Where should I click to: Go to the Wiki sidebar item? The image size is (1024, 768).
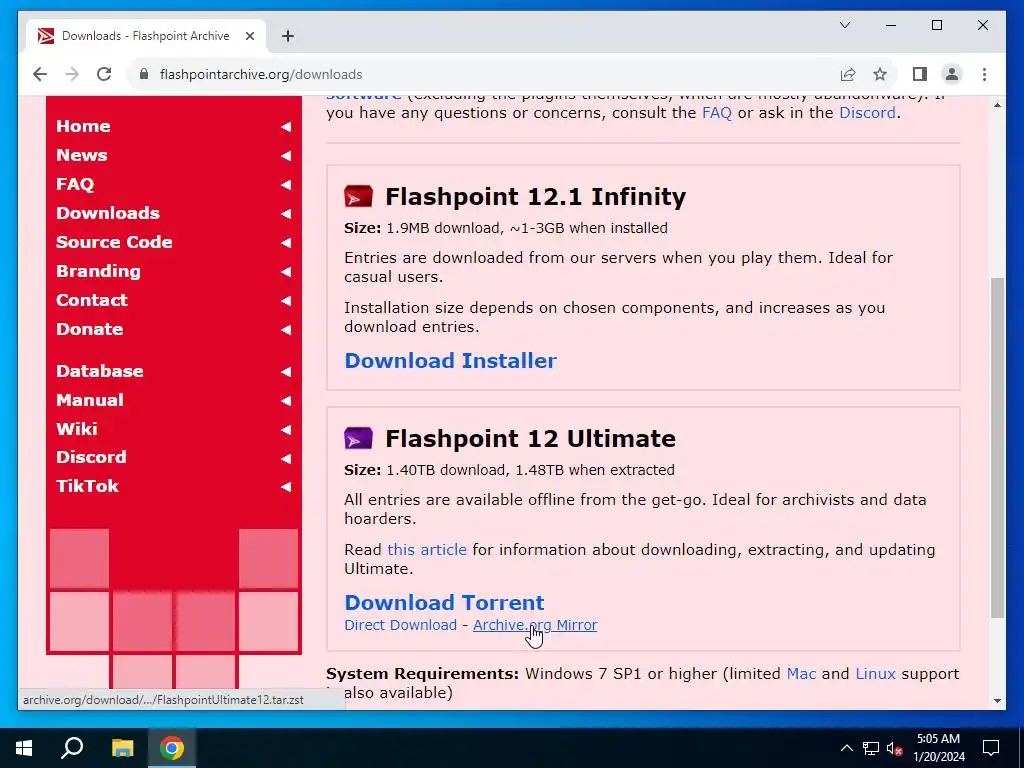click(x=77, y=429)
